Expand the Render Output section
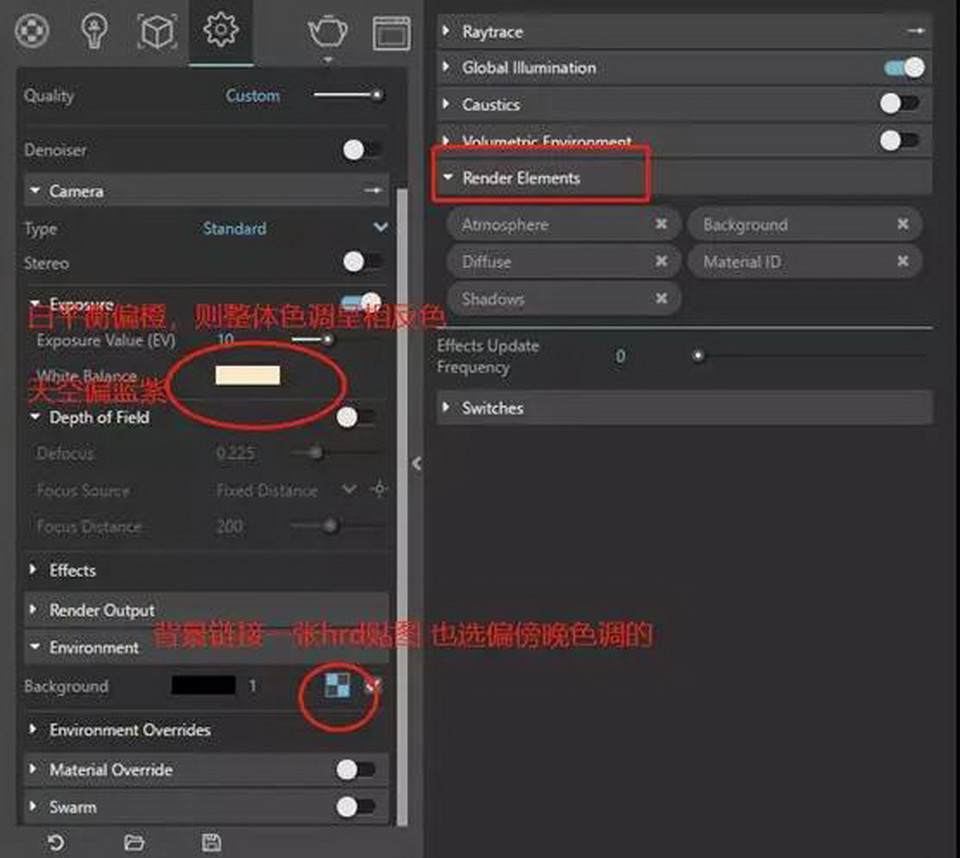The height and width of the screenshot is (858, 960). point(102,610)
